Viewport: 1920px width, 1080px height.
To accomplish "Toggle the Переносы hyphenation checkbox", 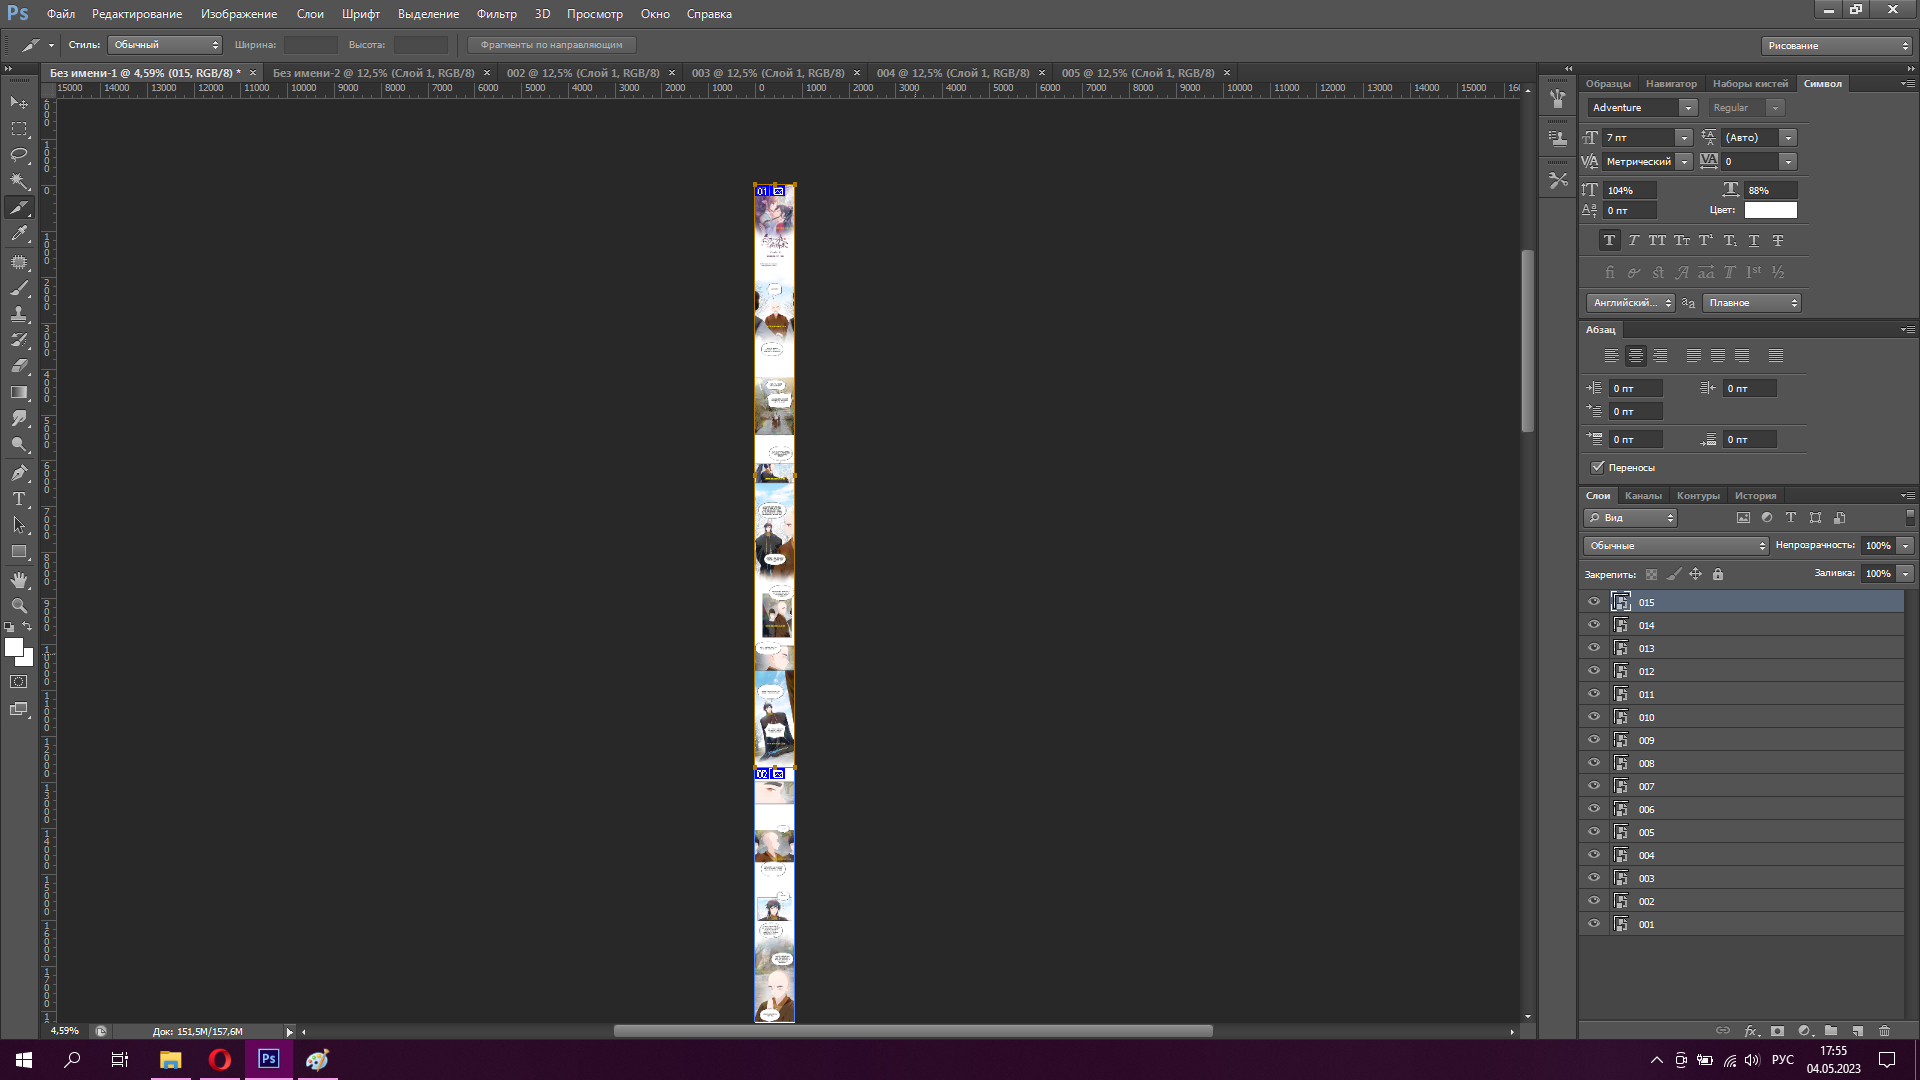I will pyautogui.click(x=1597, y=467).
